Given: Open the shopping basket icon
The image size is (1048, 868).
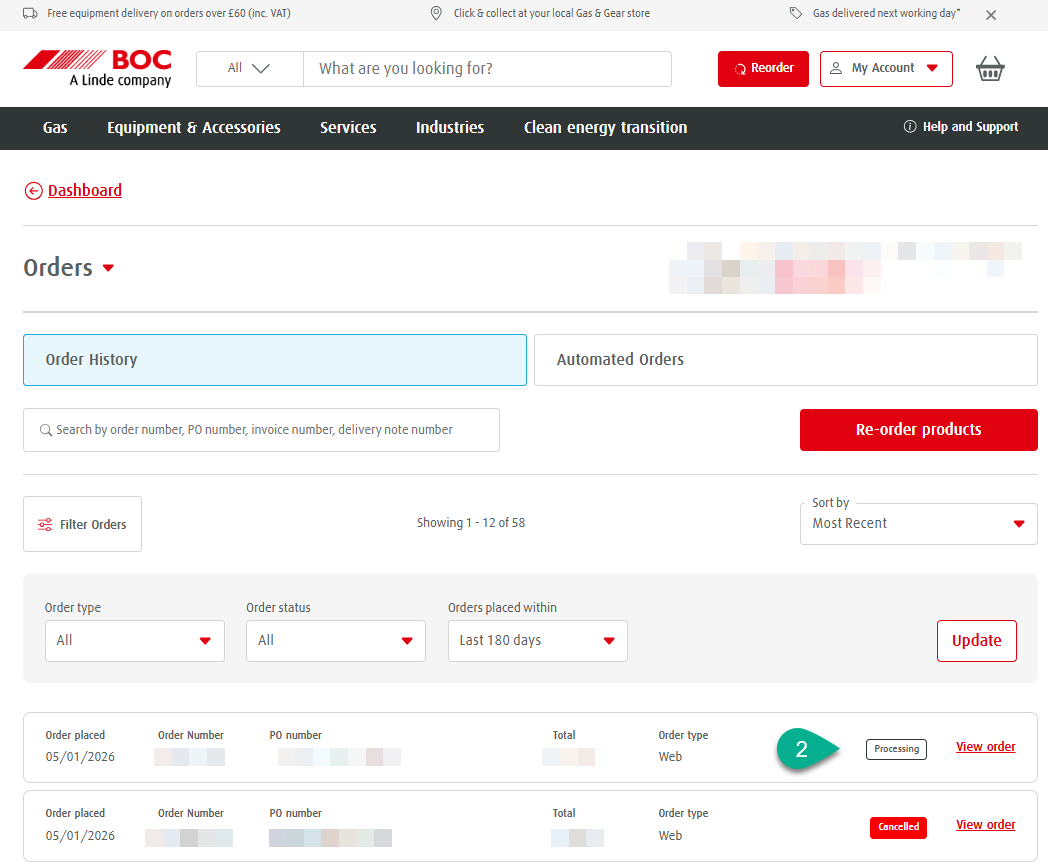Looking at the screenshot, I should click(x=990, y=68).
